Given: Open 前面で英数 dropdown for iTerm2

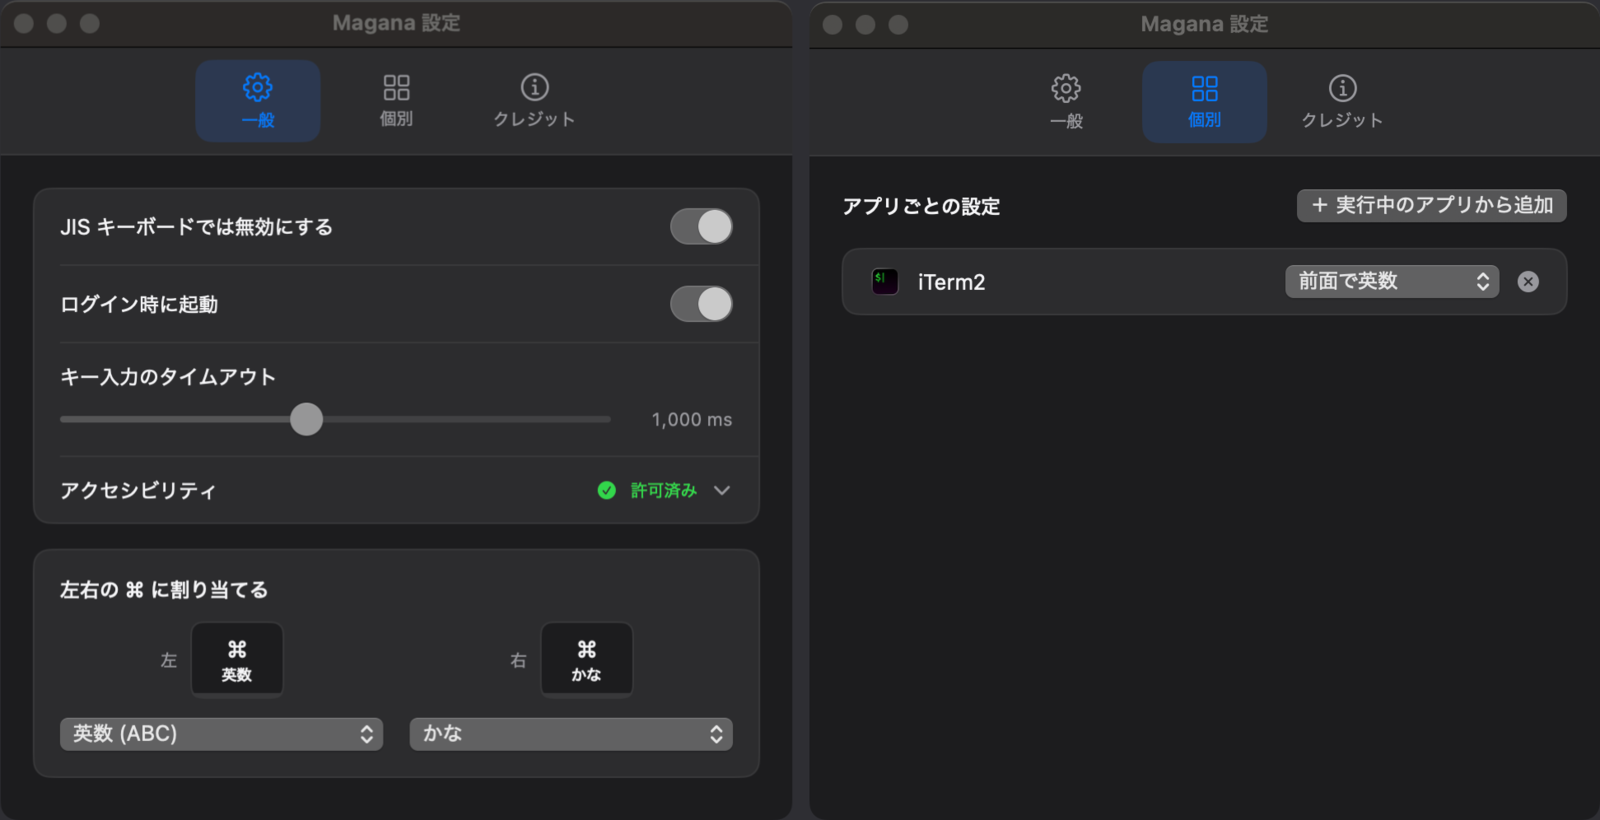Looking at the screenshot, I should (1392, 281).
